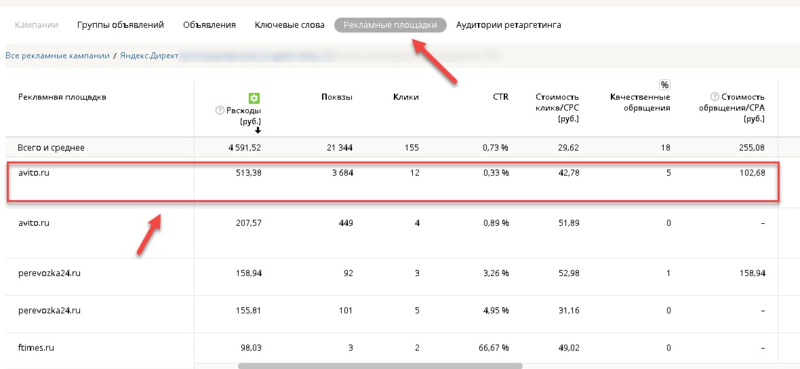Select the Рекламные площадки tab
This screenshot has width=800, height=369.
pos(390,25)
